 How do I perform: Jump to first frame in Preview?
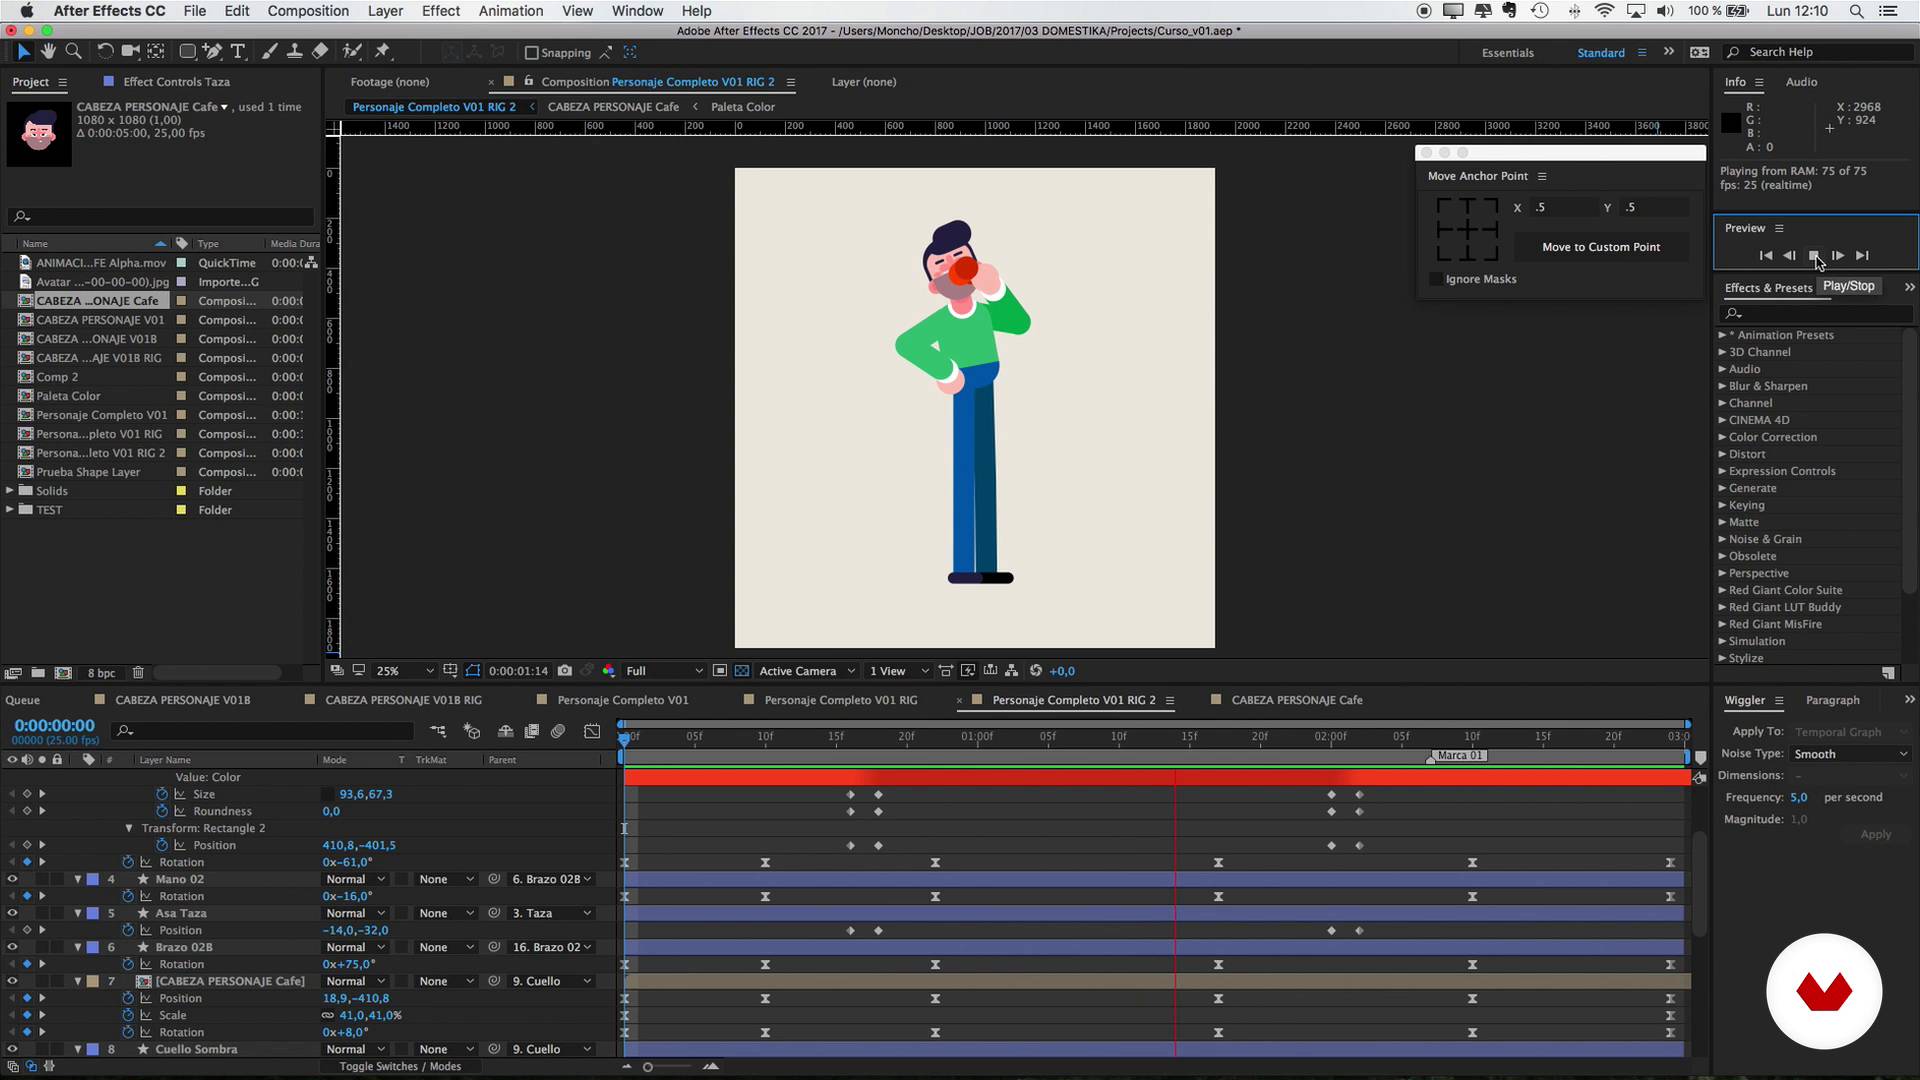tap(1766, 256)
